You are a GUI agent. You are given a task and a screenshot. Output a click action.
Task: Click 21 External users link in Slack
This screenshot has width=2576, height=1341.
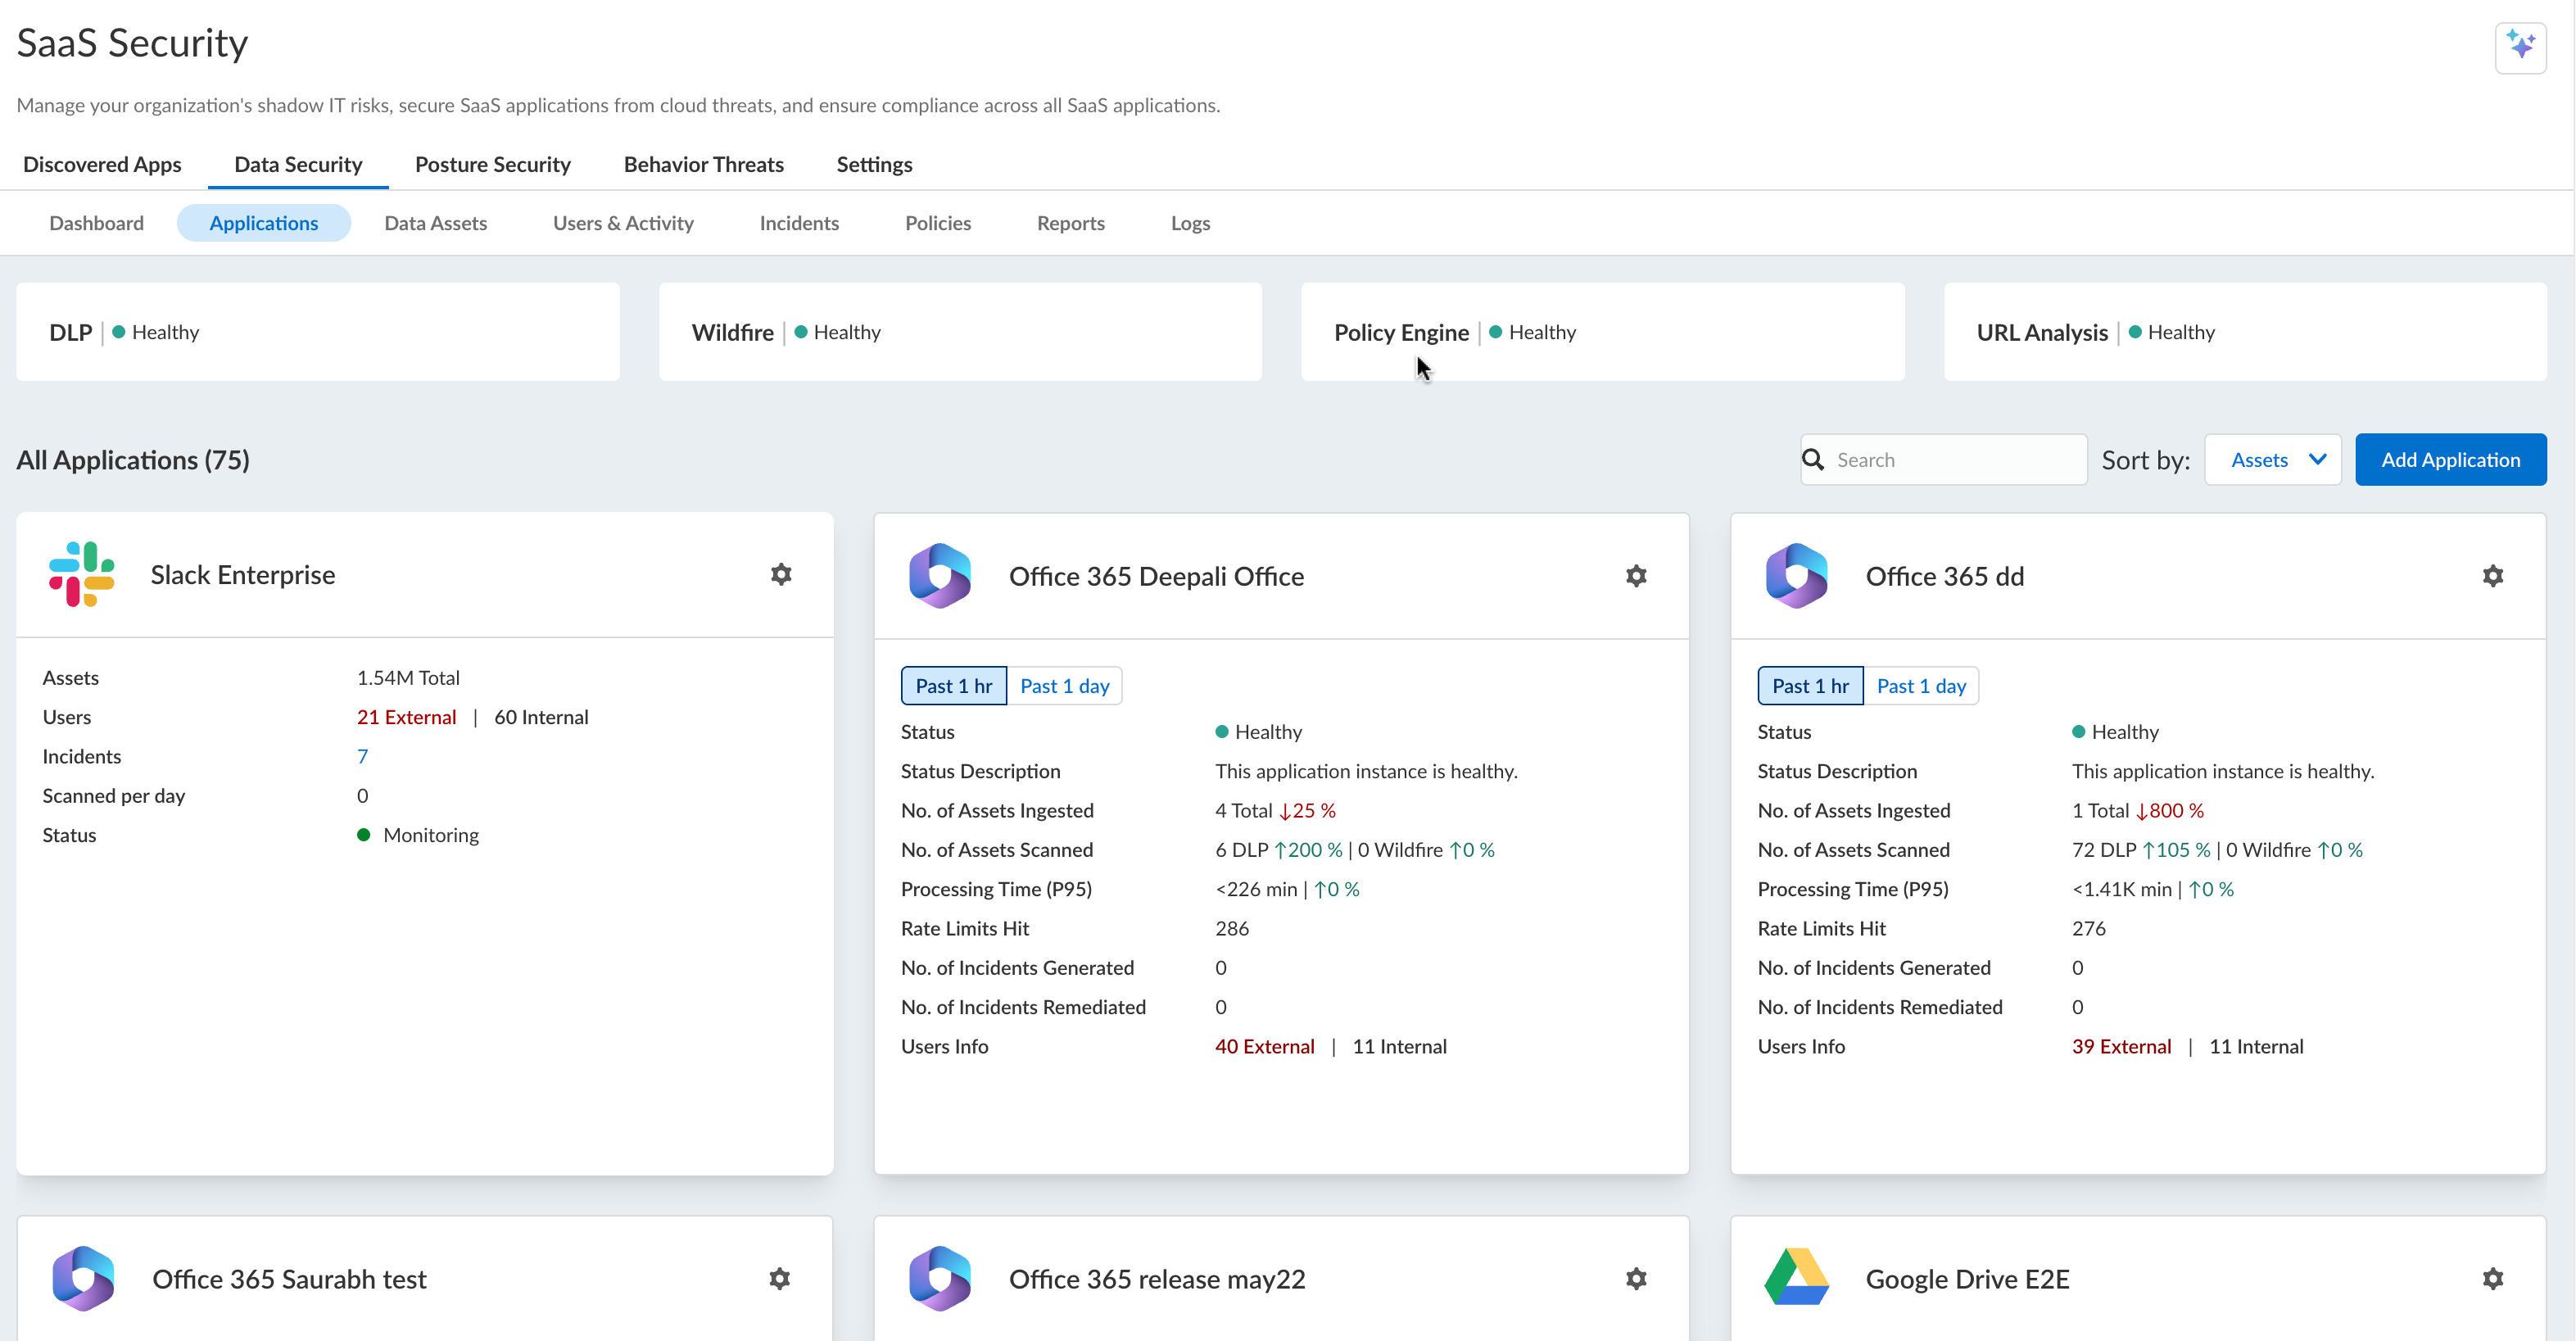(406, 717)
